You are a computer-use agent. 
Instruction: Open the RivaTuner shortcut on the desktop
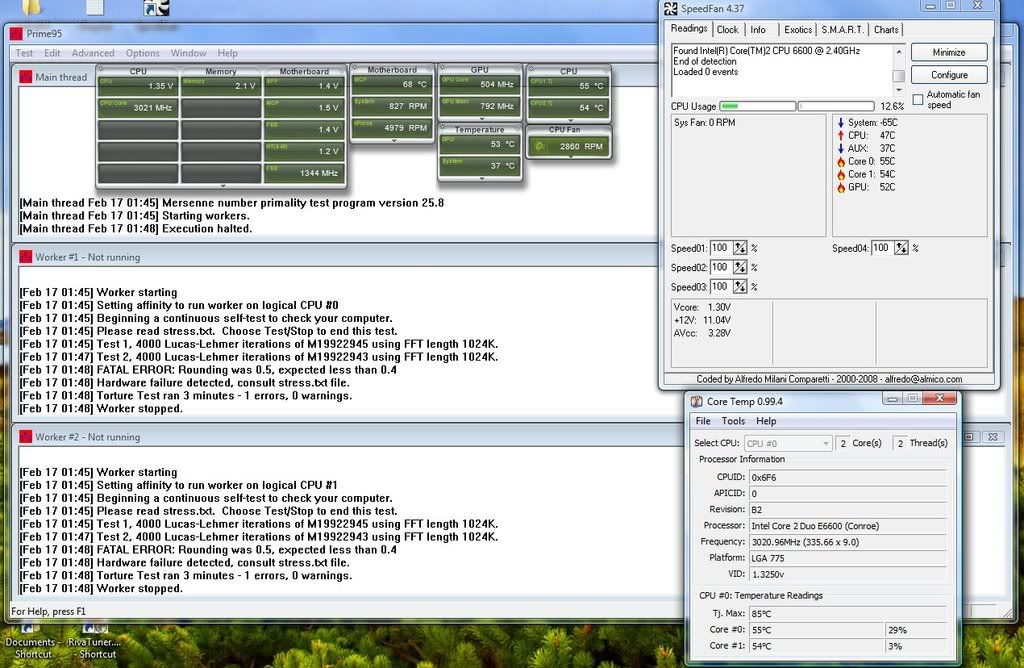pos(94,642)
